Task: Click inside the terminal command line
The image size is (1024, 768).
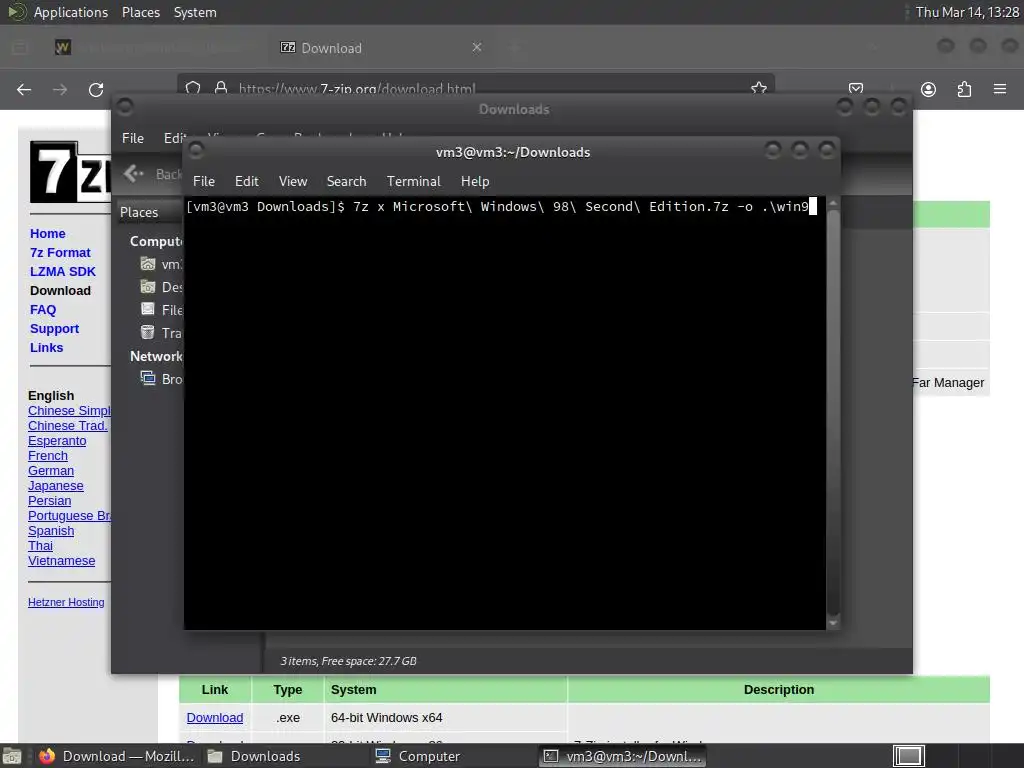Action: click(x=500, y=207)
